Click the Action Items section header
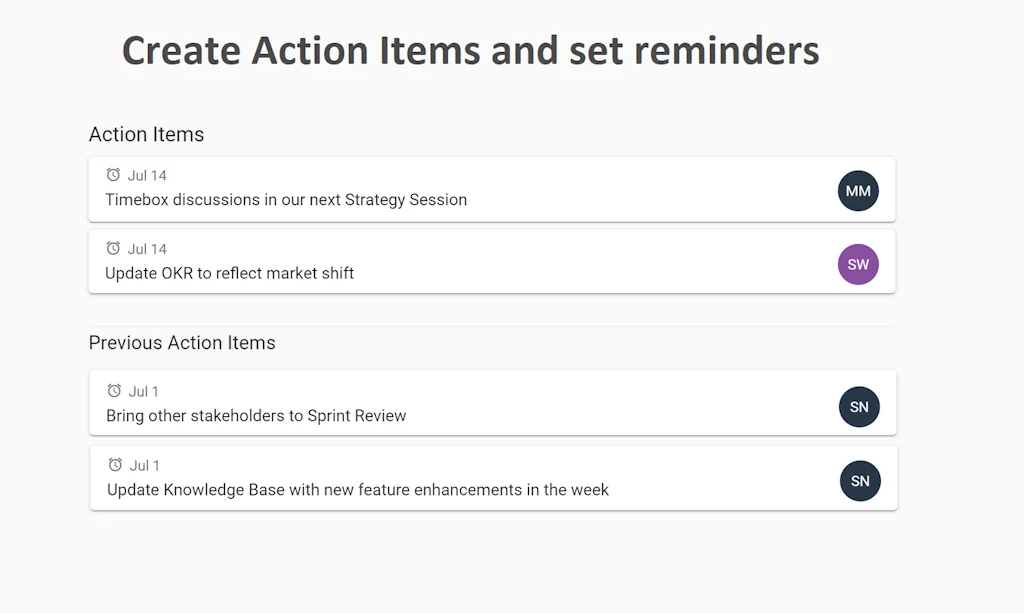Screen dimensions: 1024x613 click(x=146, y=134)
